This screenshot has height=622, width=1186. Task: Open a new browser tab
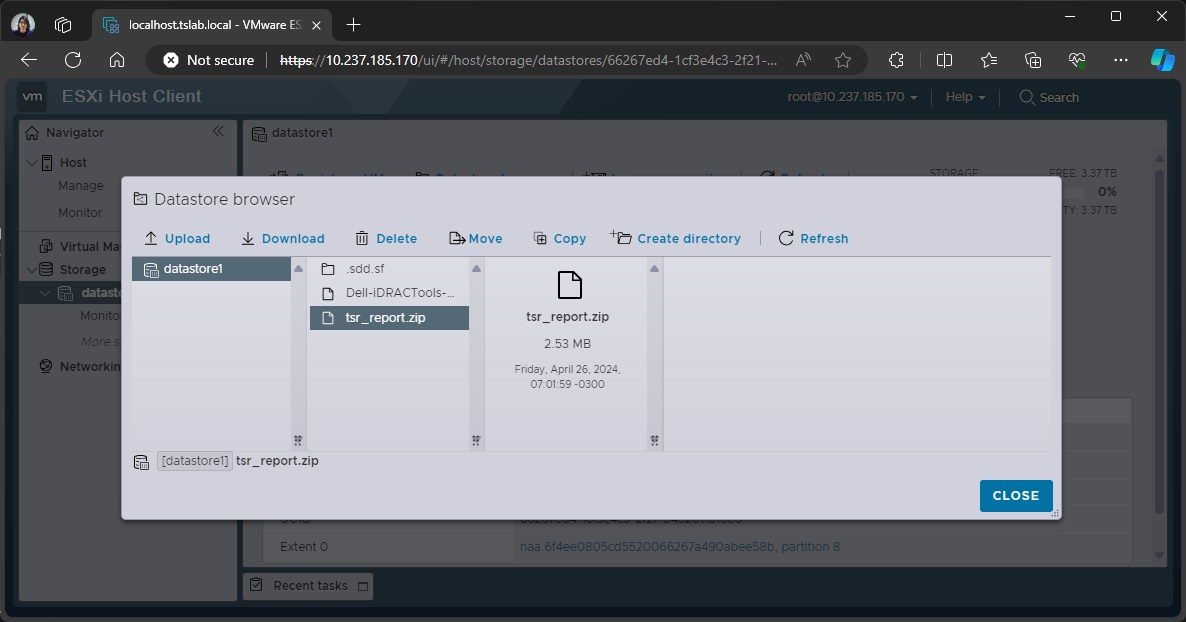click(353, 24)
